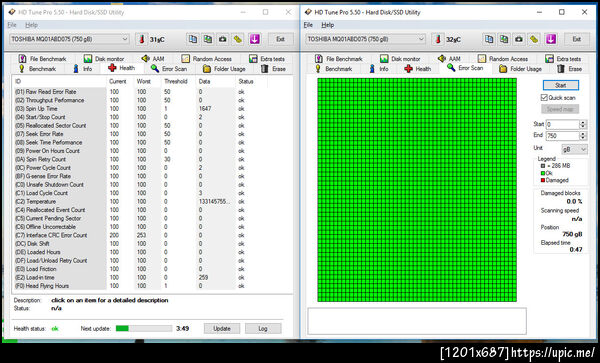Image resolution: width=600 pixels, height=363 pixels.
Task: Open the Erase tab in right window
Action: pyautogui.click(x=569, y=69)
